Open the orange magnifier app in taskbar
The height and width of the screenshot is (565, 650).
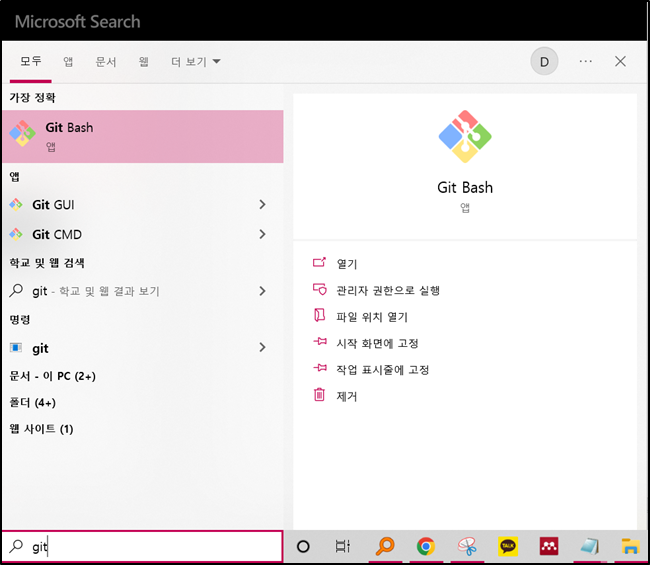coord(385,546)
